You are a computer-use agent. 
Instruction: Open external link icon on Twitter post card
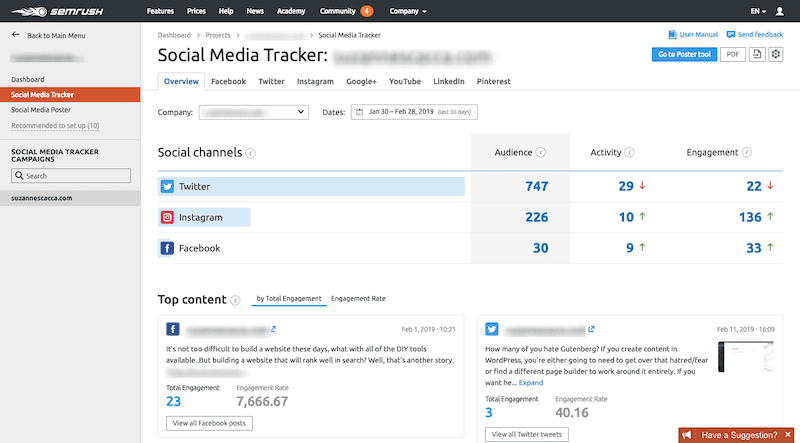click(591, 329)
